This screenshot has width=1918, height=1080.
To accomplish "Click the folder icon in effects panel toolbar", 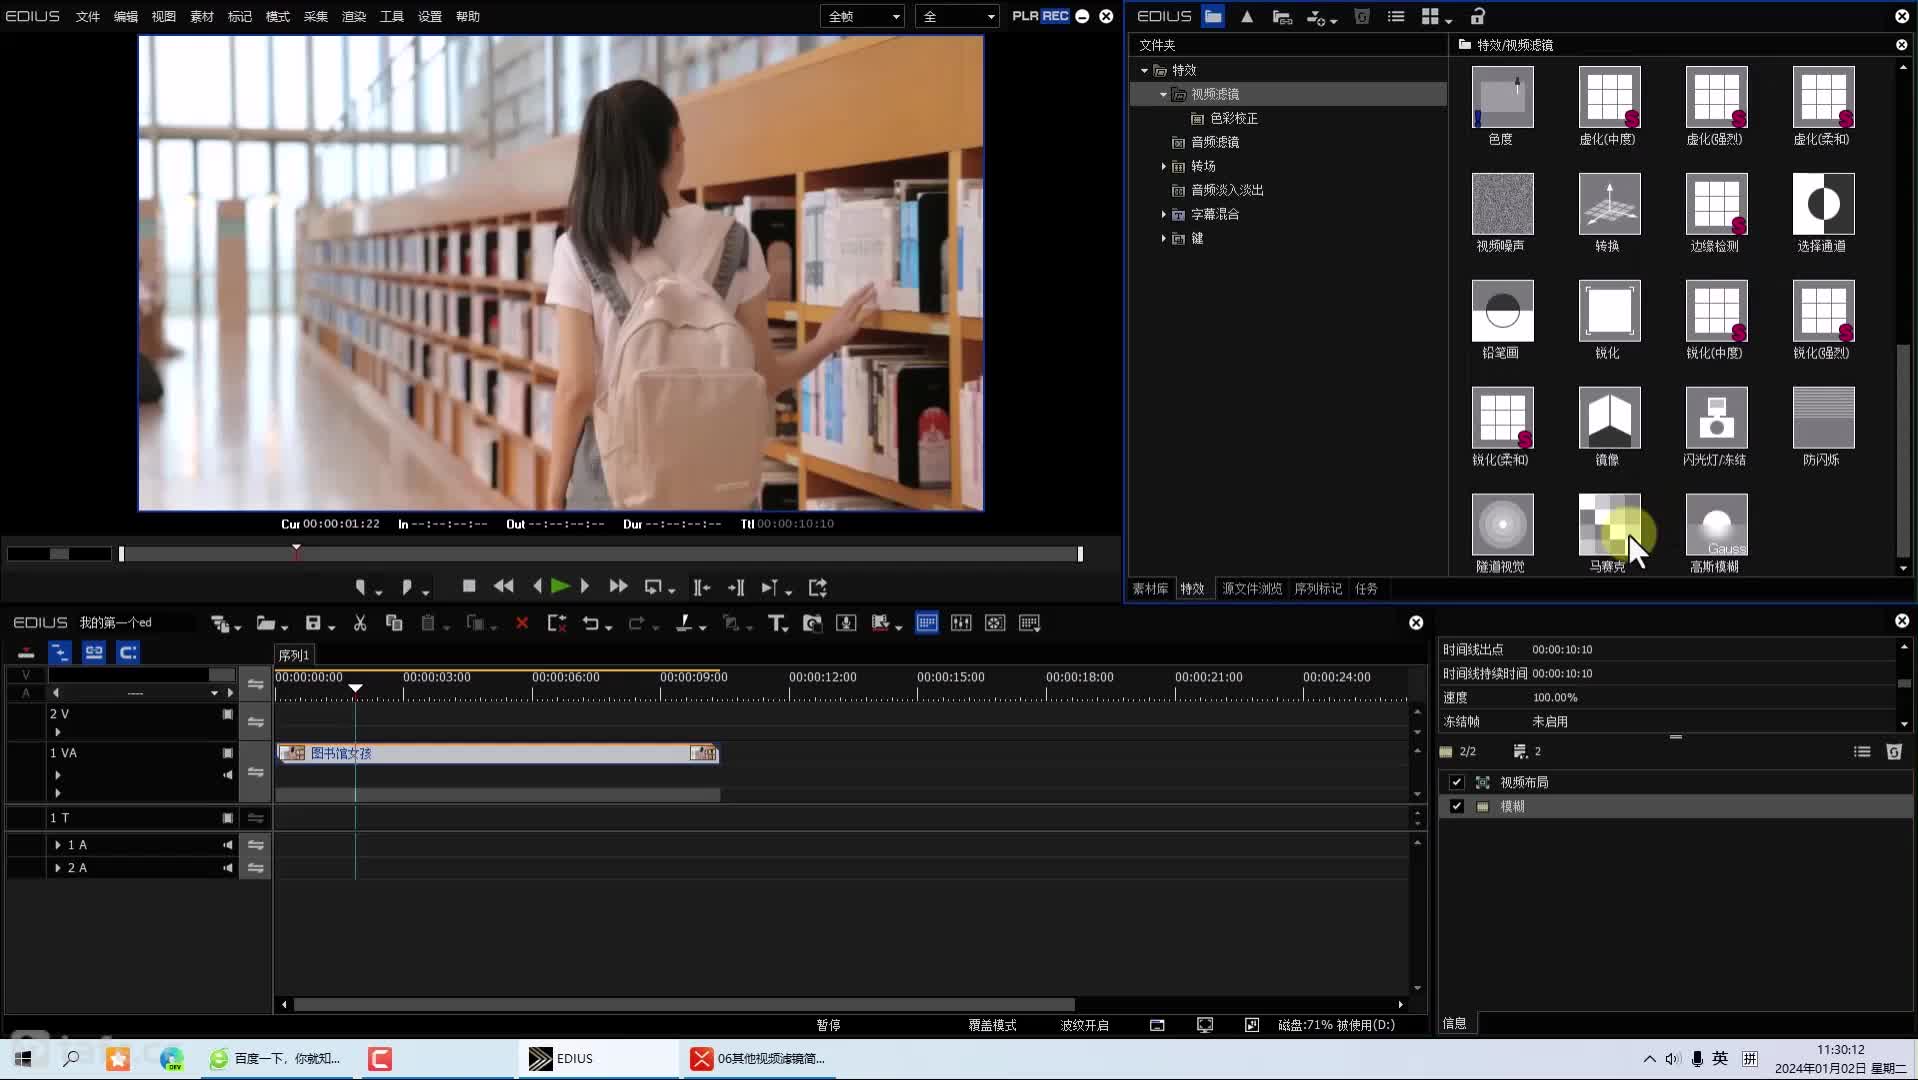I will (1213, 16).
